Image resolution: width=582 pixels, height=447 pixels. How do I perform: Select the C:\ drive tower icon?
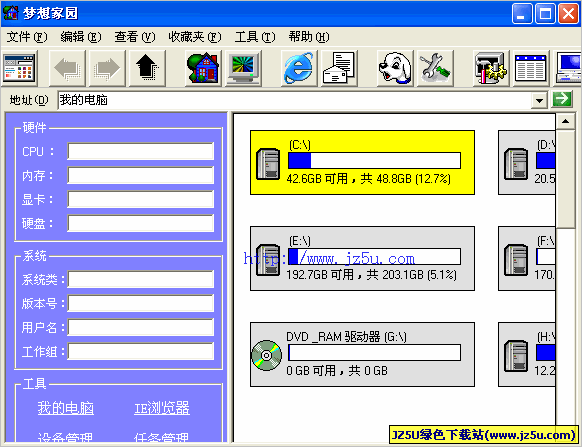tap(268, 164)
